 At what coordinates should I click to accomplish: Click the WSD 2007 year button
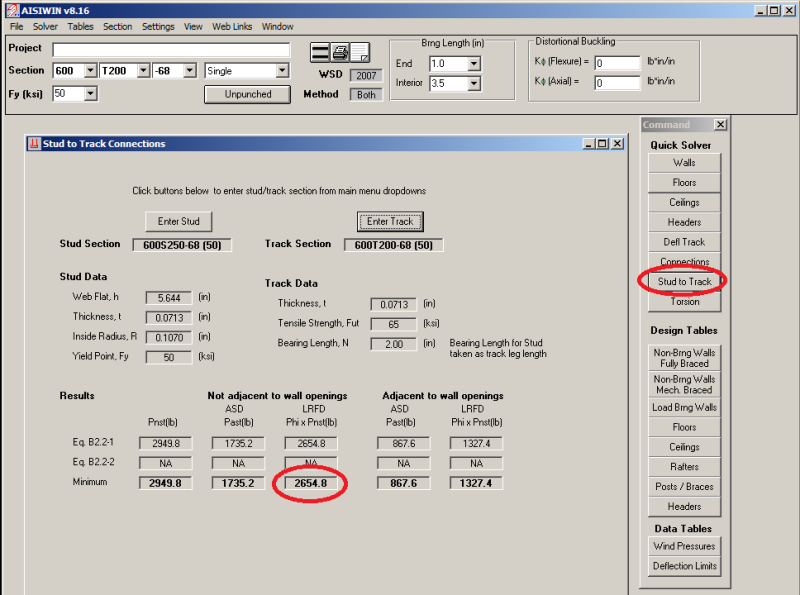tap(366, 76)
